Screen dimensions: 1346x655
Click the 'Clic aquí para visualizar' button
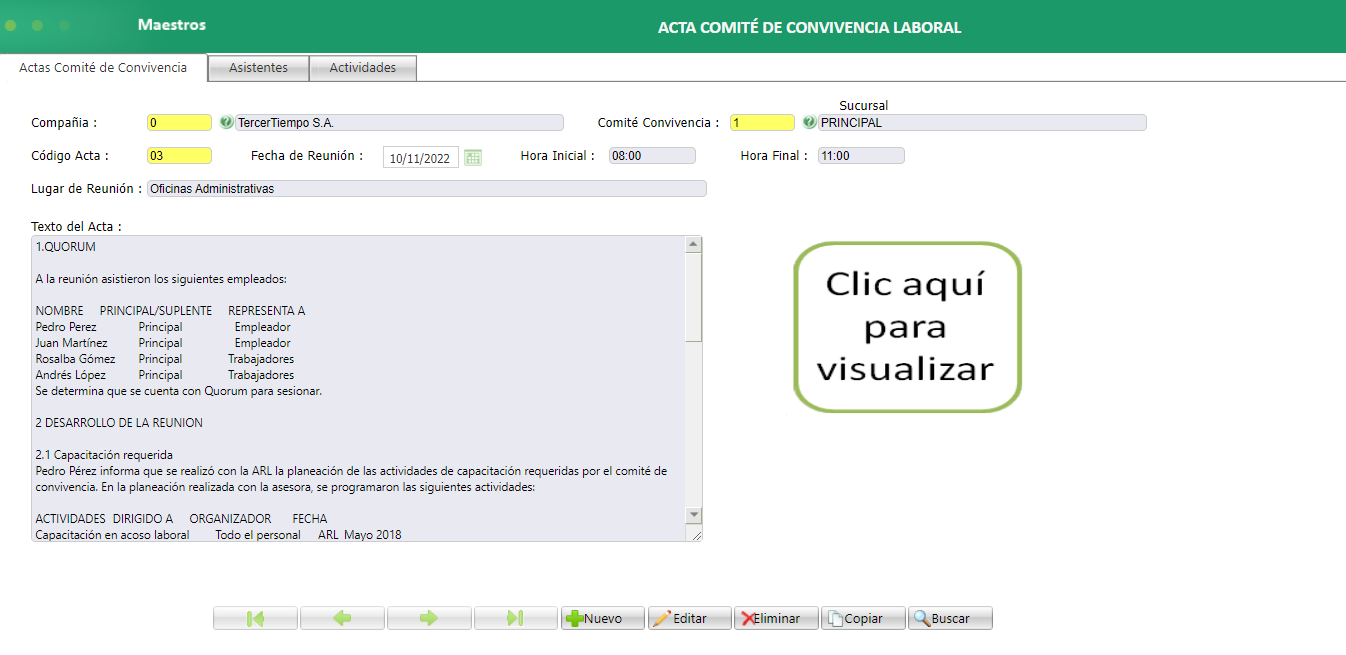click(x=906, y=327)
